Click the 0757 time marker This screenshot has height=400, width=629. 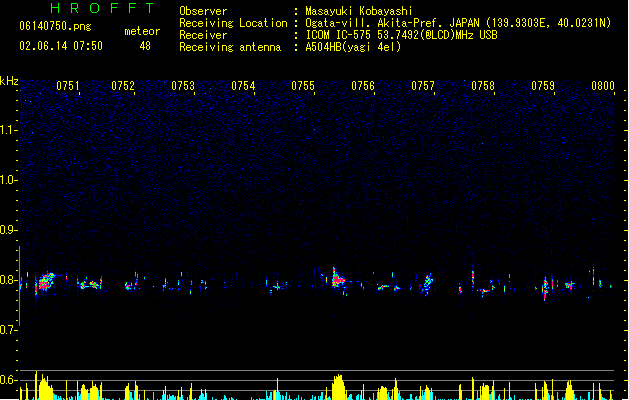tap(423, 86)
